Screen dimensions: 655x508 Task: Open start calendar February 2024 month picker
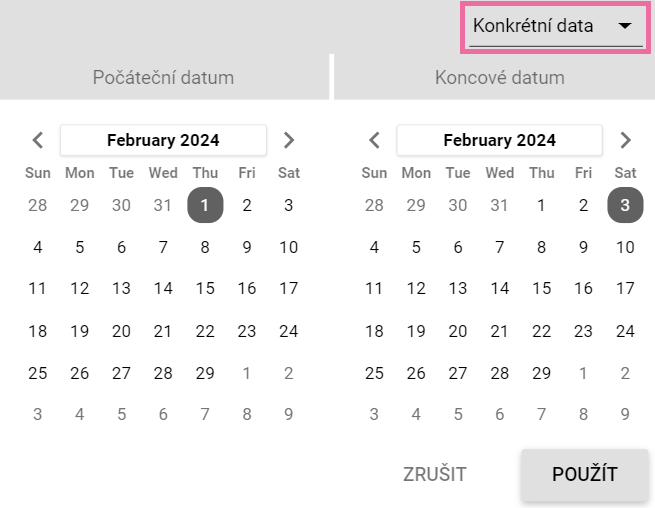tap(163, 140)
